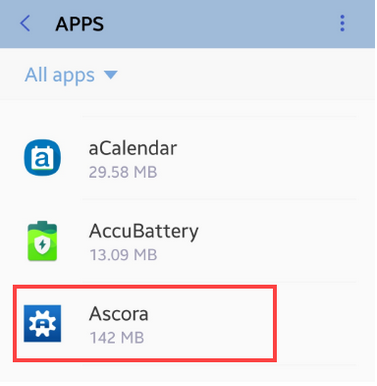Image resolution: width=377 pixels, height=386 pixels.
Task: Tap the blue APPS header bar background
Action: pyautogui.click(x=220, y=24)
